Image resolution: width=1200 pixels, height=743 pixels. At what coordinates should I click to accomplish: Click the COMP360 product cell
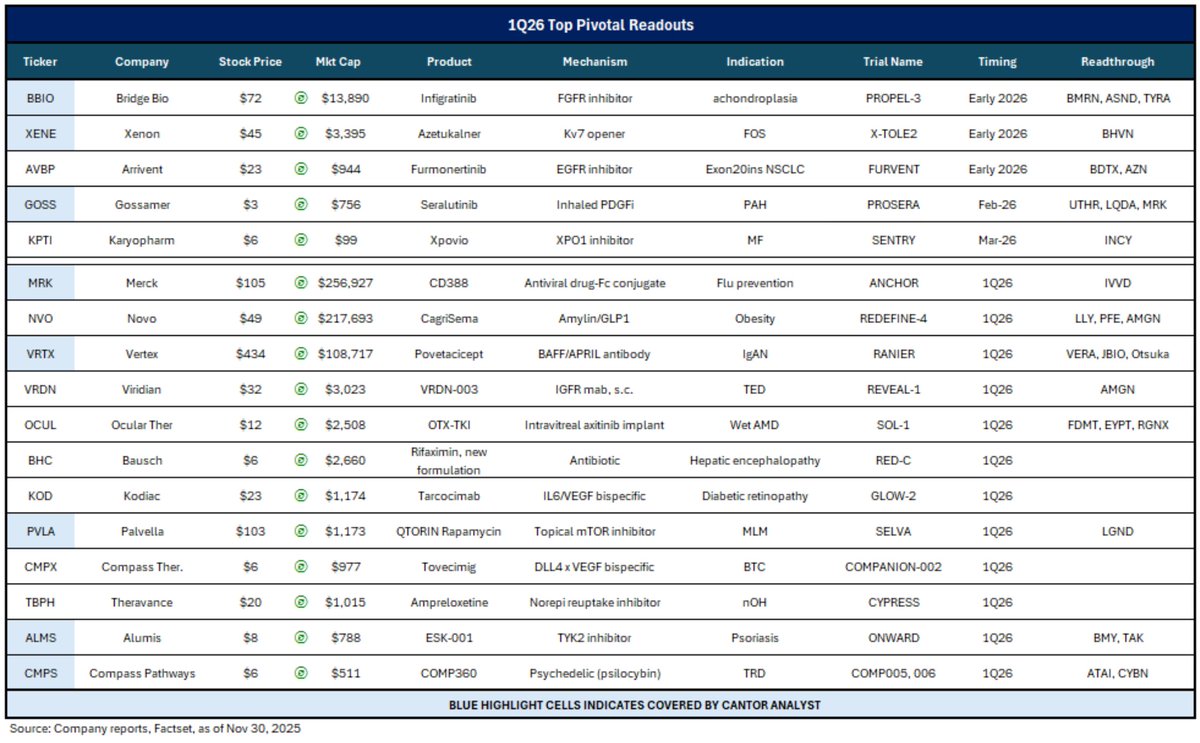coord(449,673)
